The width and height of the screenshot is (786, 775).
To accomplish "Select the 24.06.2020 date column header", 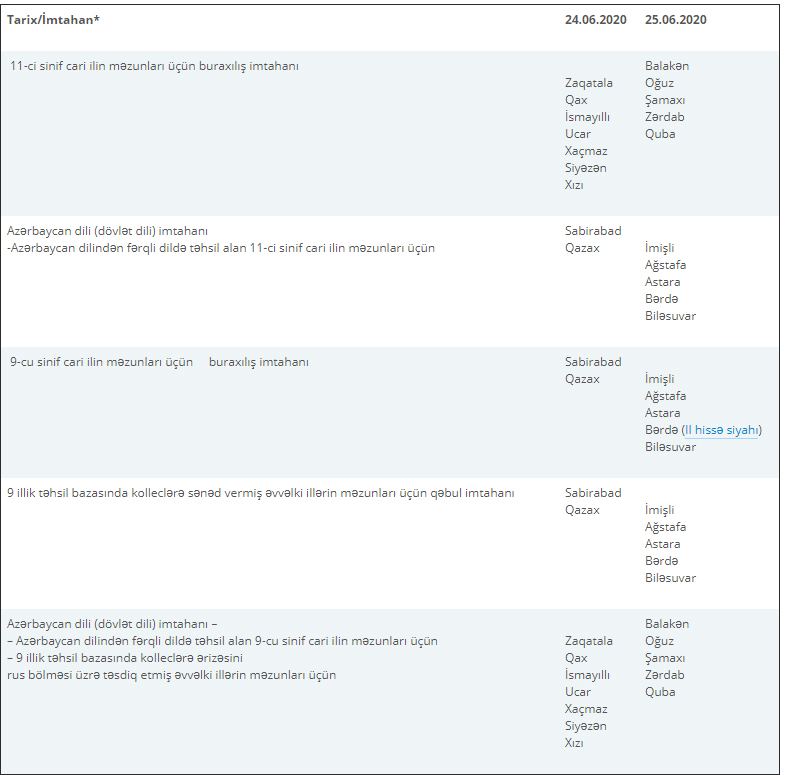I will [595, 19].
